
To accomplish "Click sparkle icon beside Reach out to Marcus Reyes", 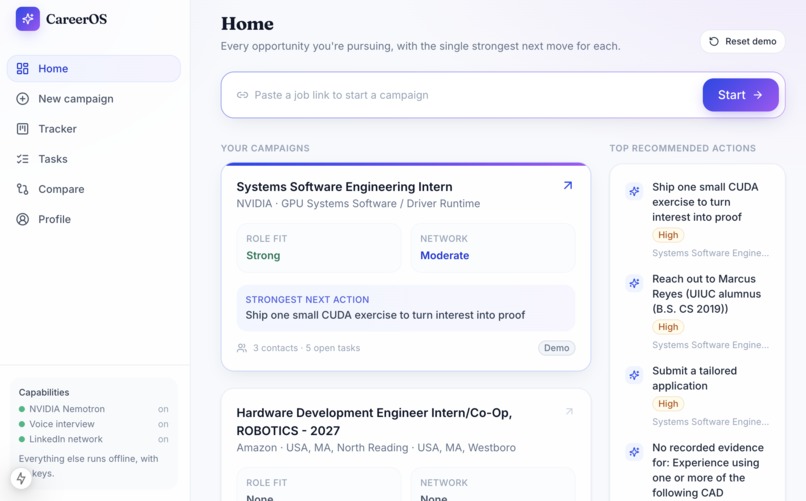I will [634, 283].
